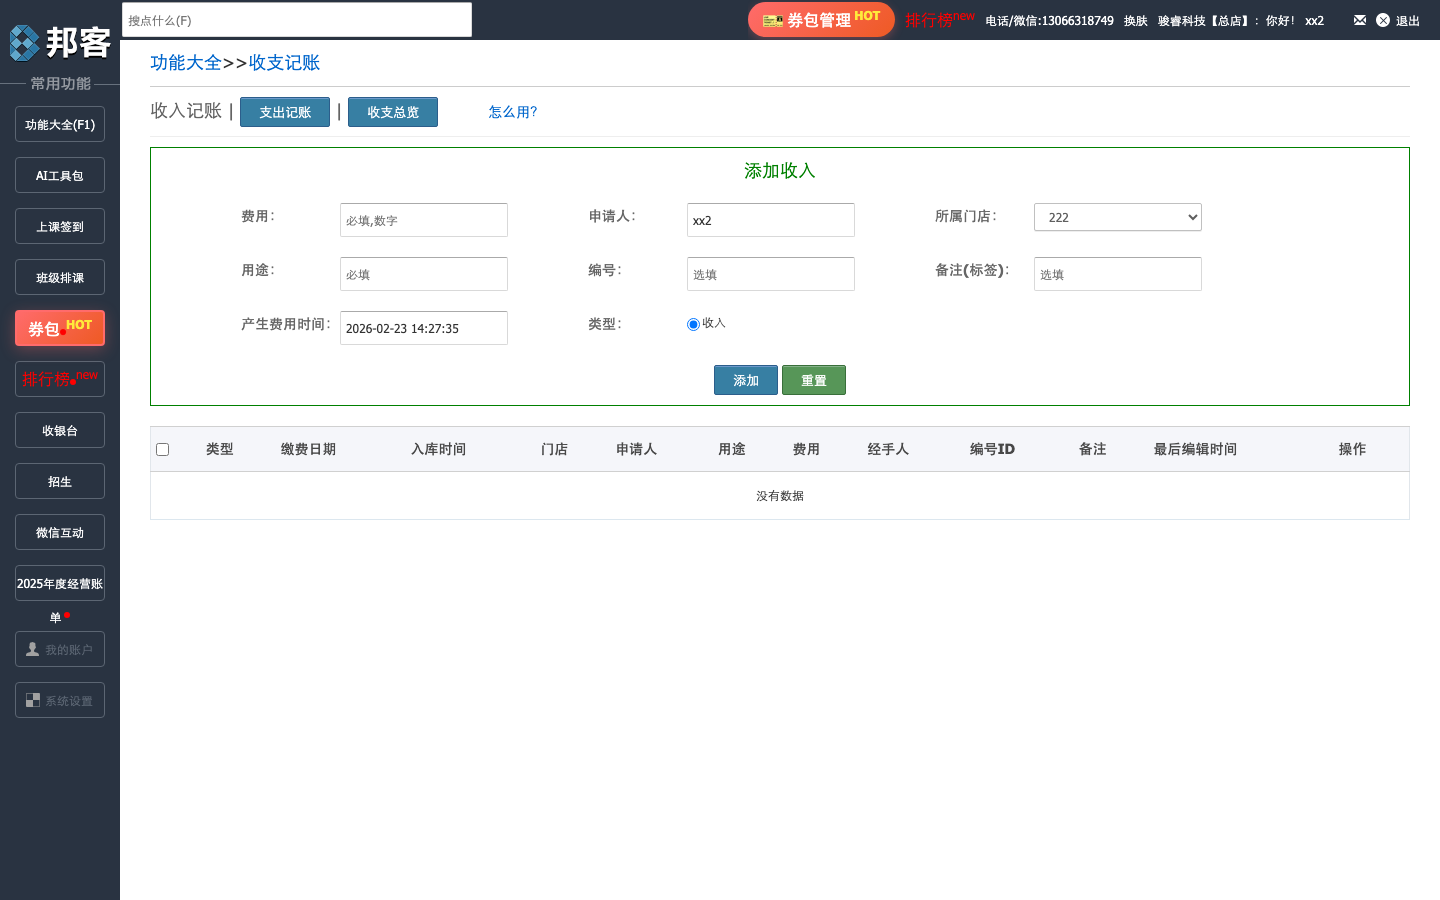Open the 所属门店 store dropdown
The width and height of the screenshot is (1440, 900).
point(1117,216)
